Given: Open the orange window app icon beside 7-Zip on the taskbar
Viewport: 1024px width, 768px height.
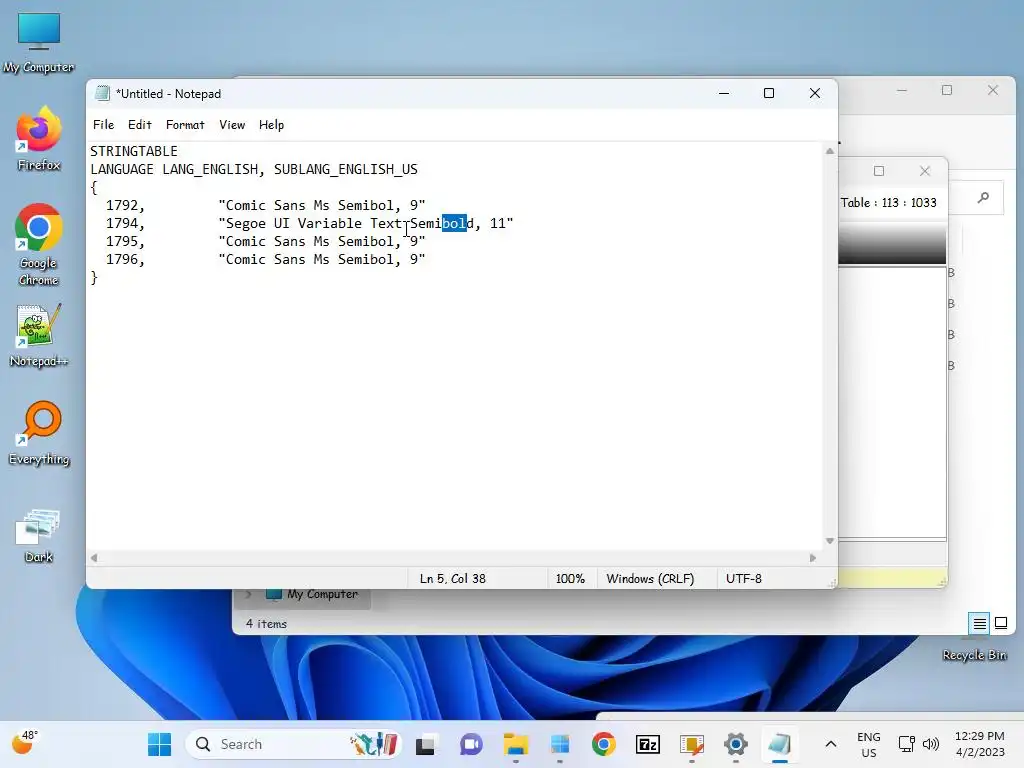Looking at the screenshot, I should [x=692, y=744].
